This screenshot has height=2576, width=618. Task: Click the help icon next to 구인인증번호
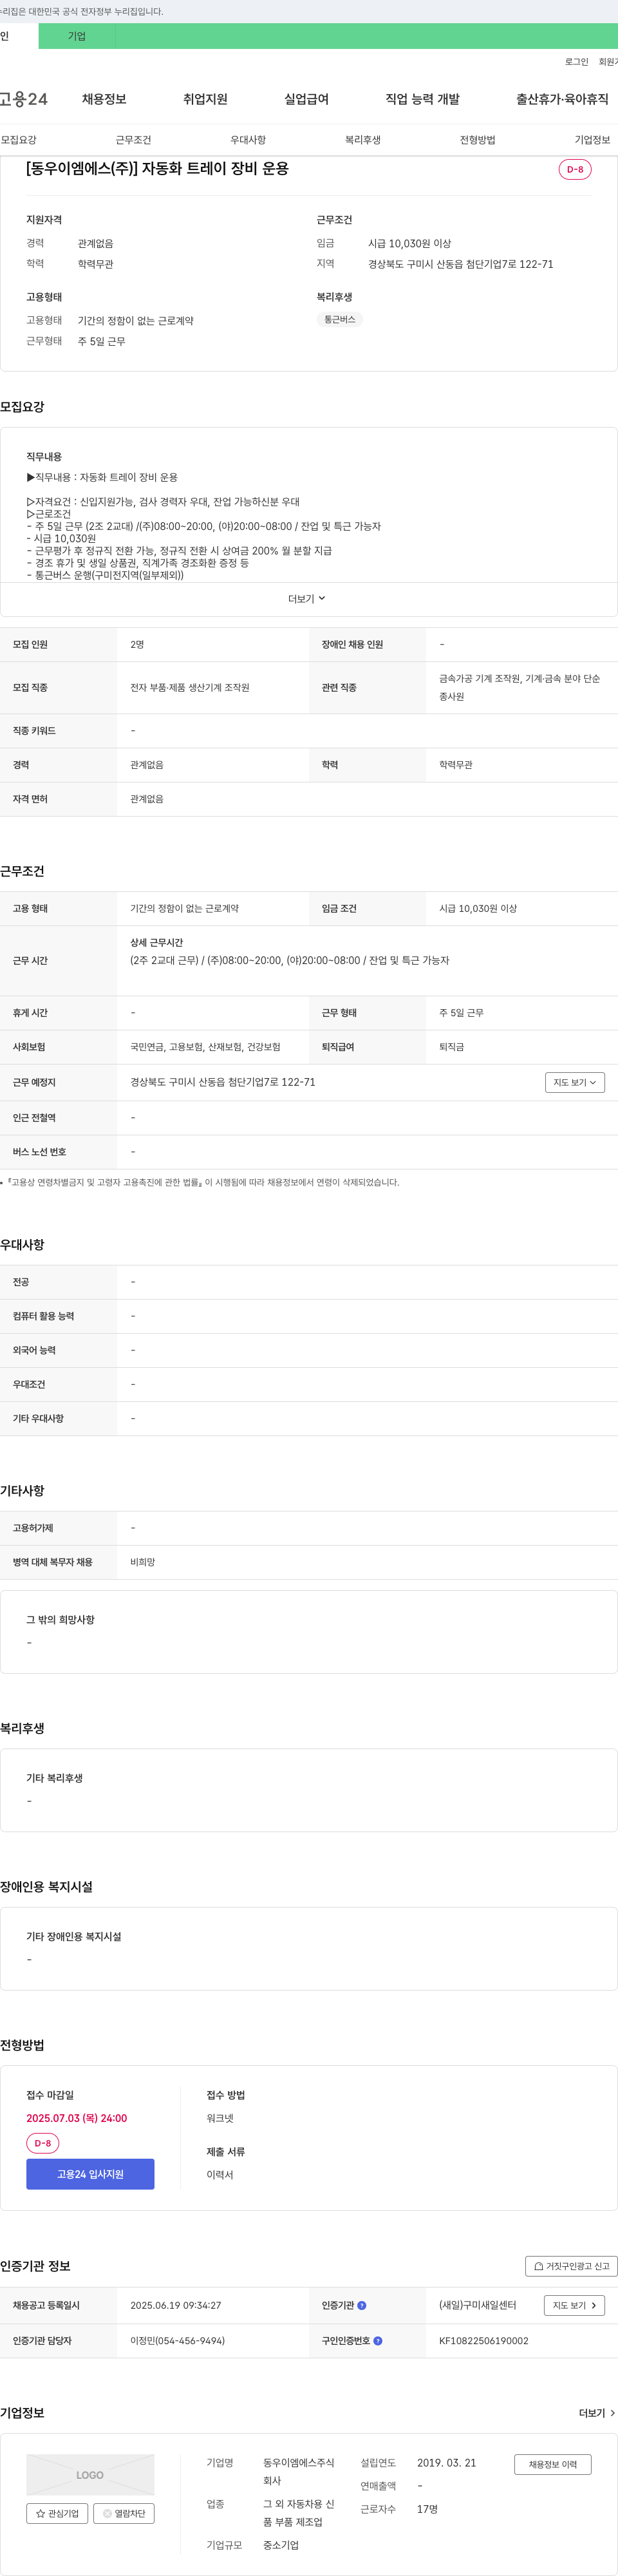coord(378,2341)
